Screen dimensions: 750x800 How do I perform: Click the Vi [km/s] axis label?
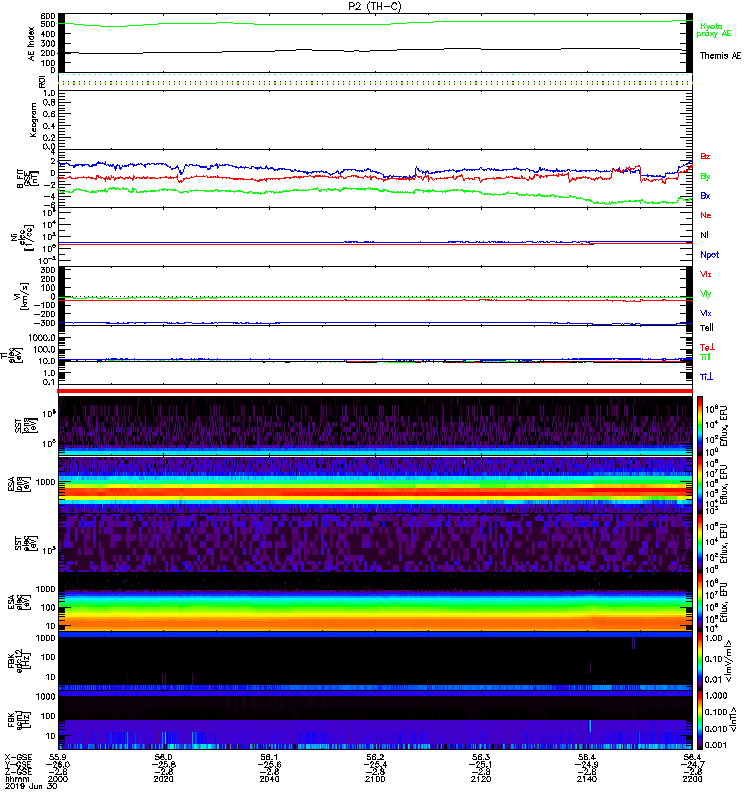23,296
